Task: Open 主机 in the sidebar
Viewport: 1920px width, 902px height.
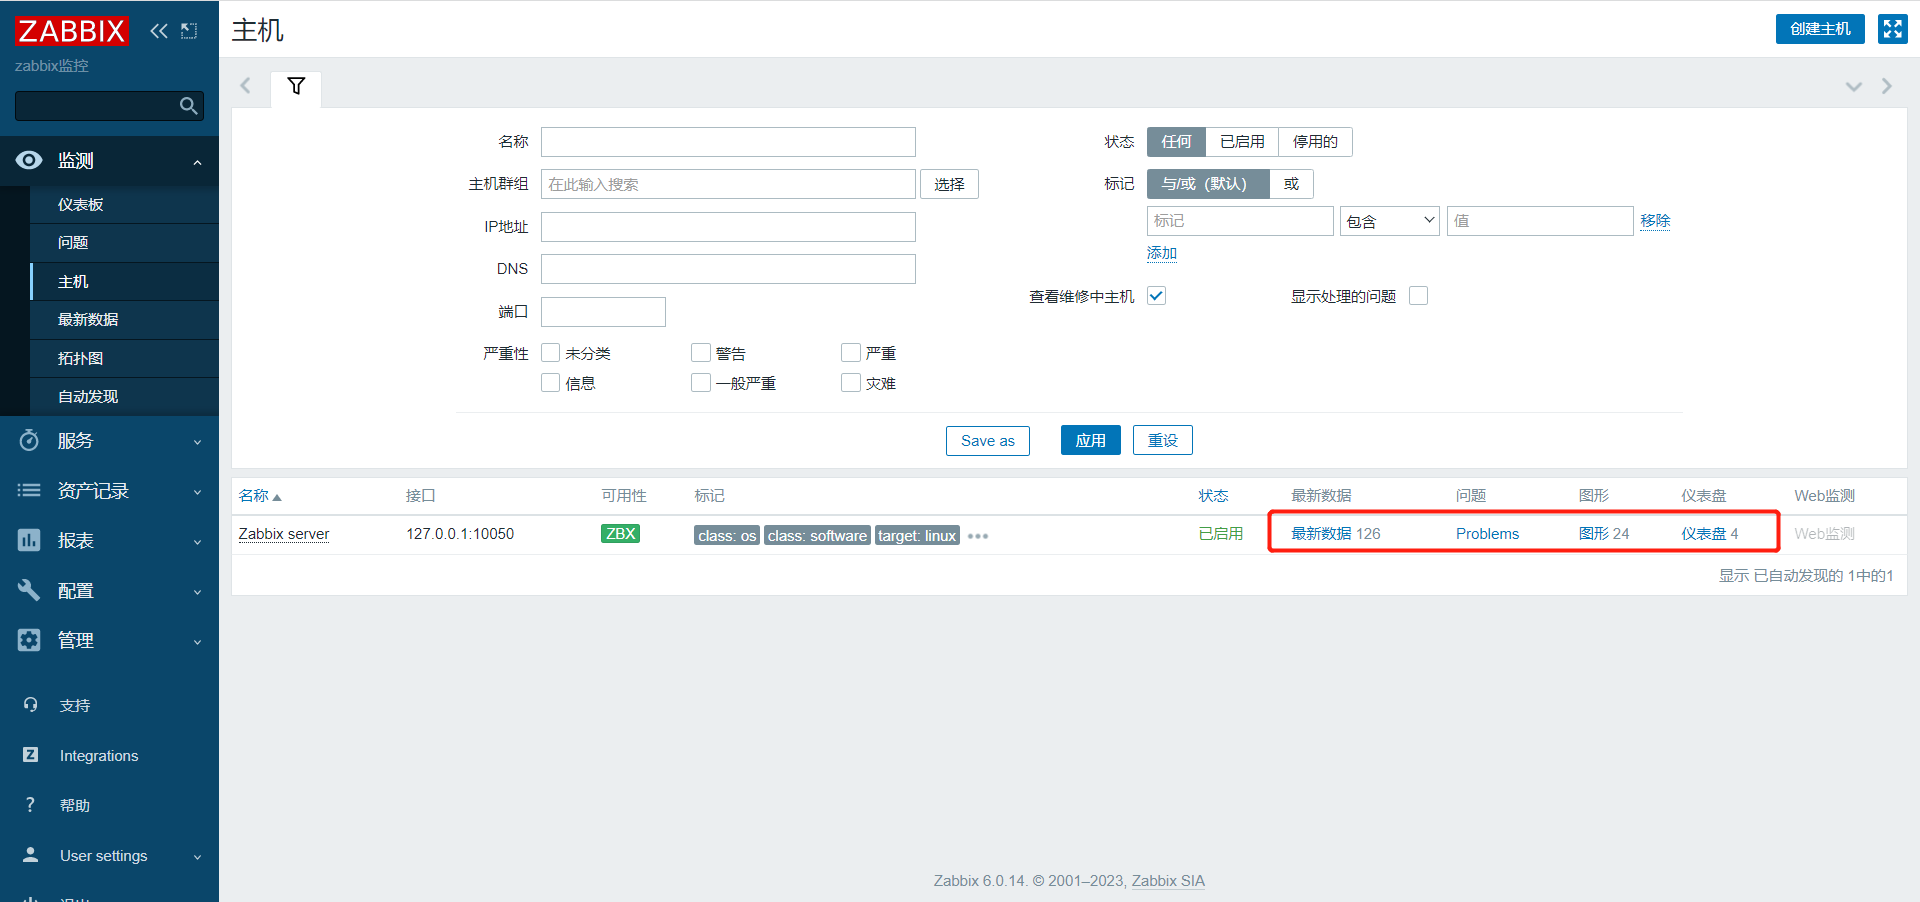Action: pos(124,281)
